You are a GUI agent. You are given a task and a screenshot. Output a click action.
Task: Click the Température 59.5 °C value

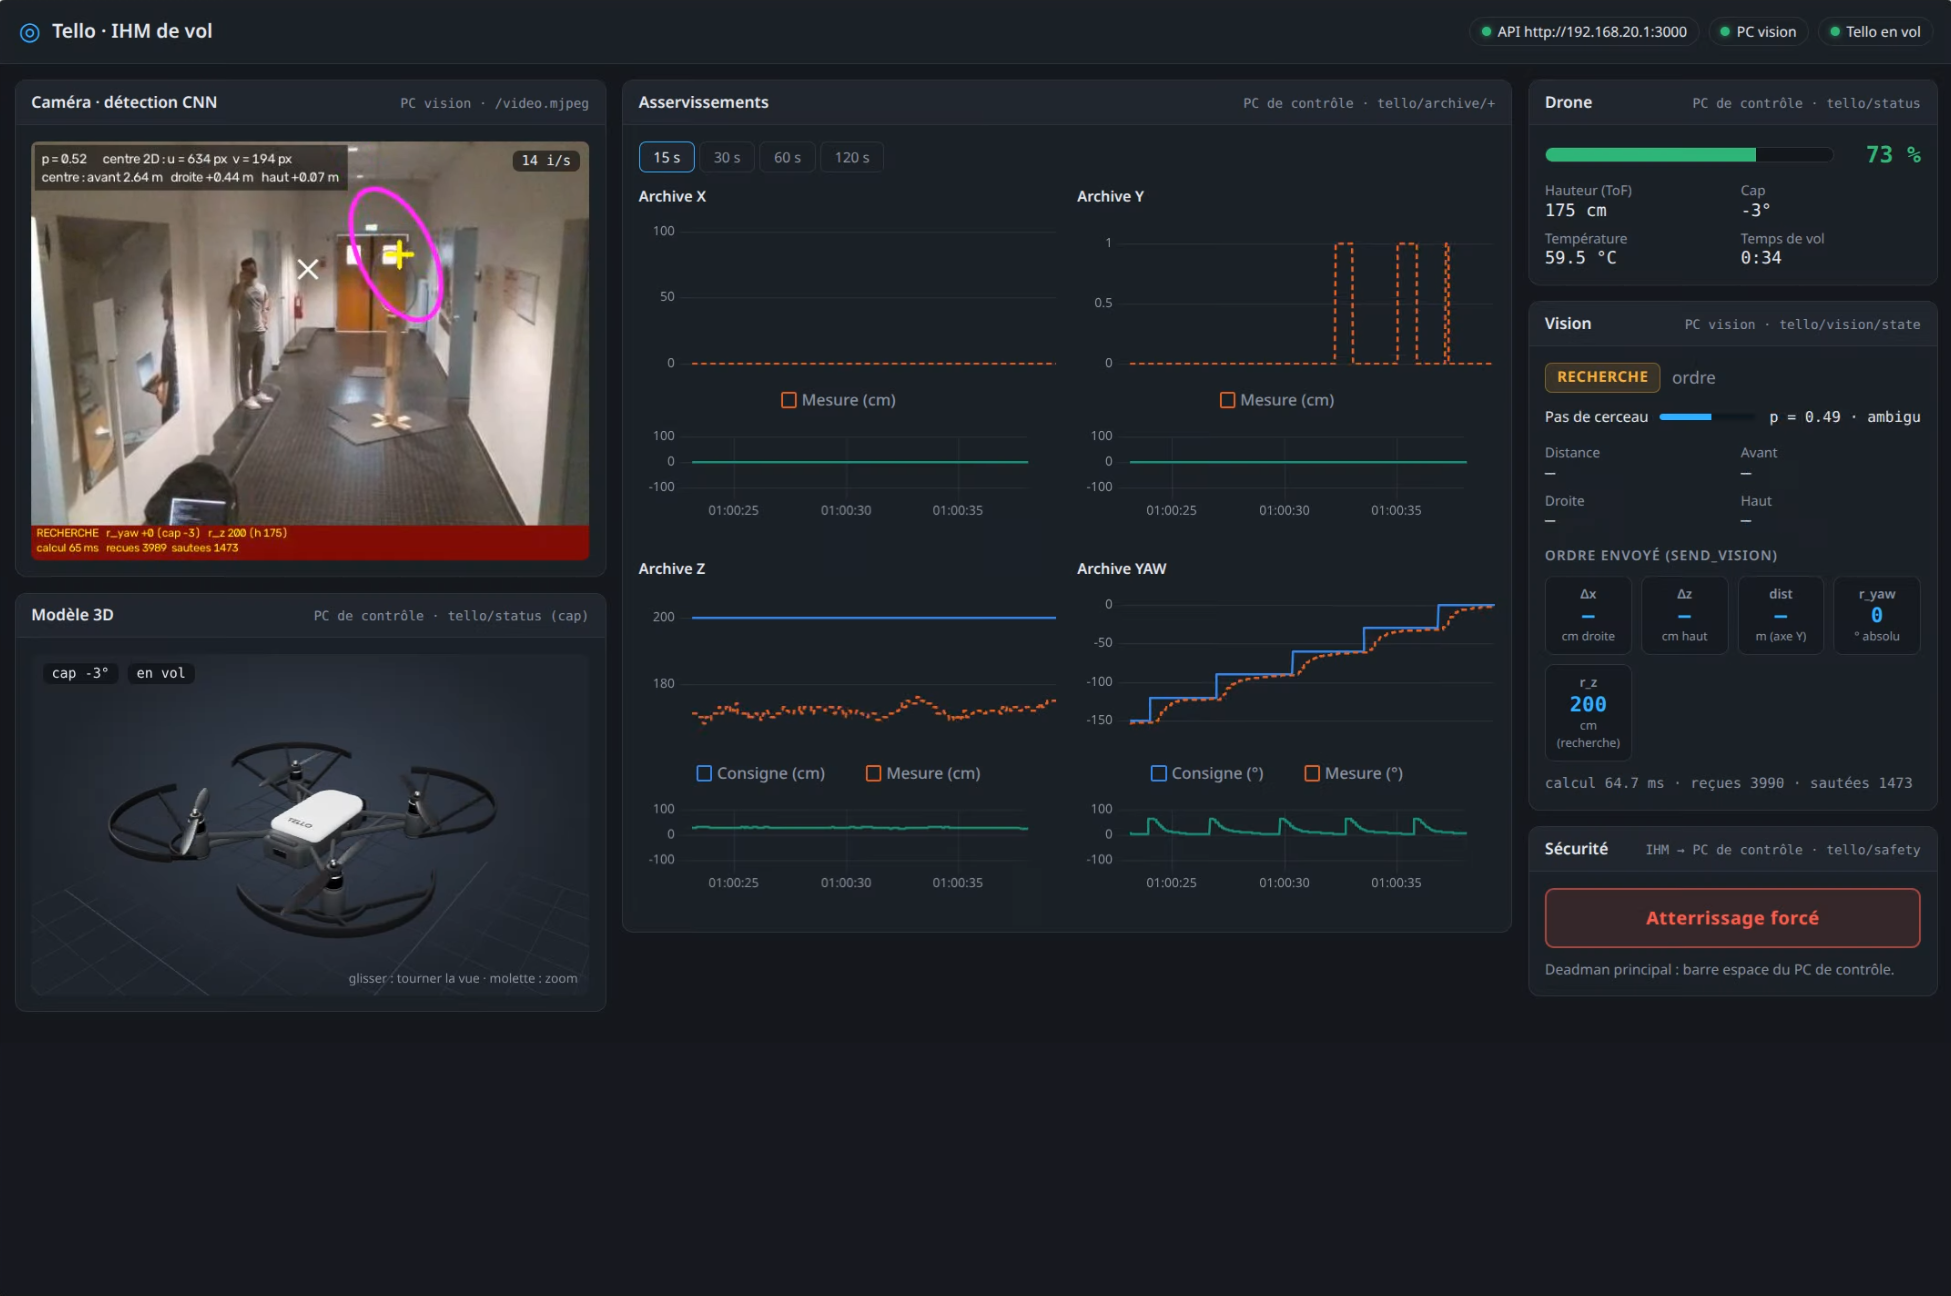coord(1580,258)
